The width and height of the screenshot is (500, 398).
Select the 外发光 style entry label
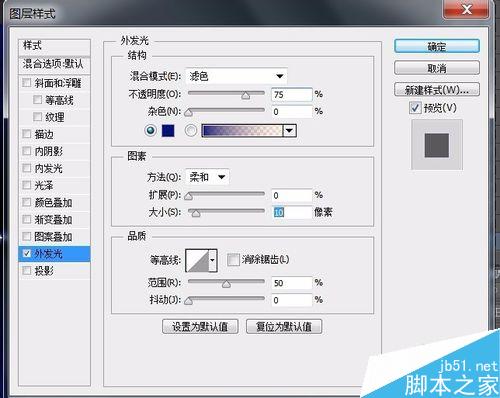[48, 254]
